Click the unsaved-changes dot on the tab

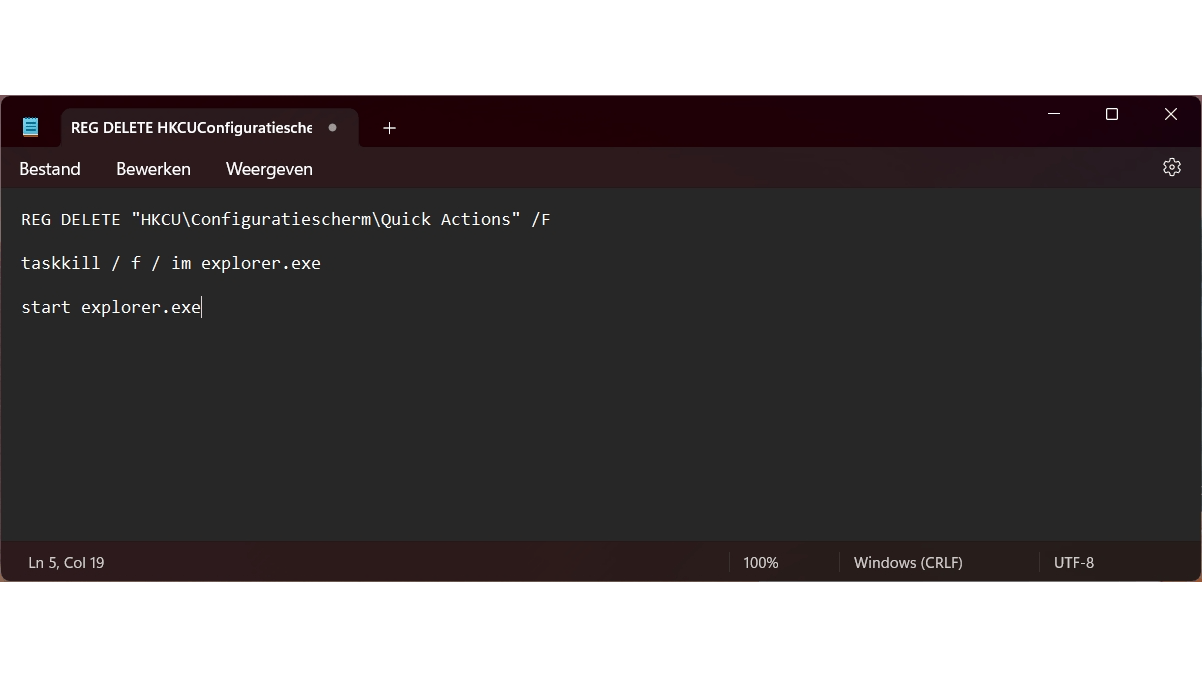click(x=333, y=128)
